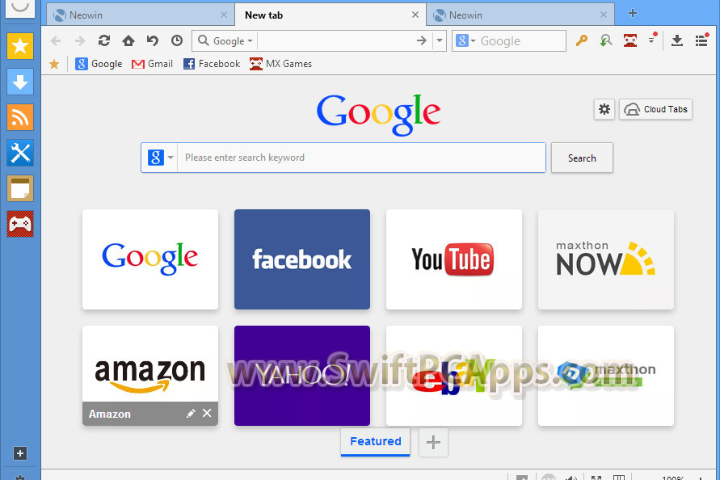Open the game controller sidebar icon

coord(20,224)
